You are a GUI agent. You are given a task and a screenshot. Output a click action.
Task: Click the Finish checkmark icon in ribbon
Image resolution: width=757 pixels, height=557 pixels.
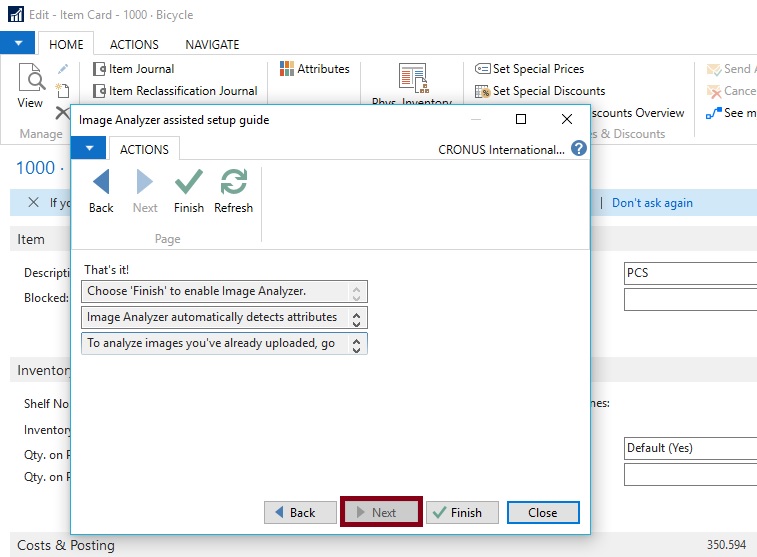coord(188,183)
